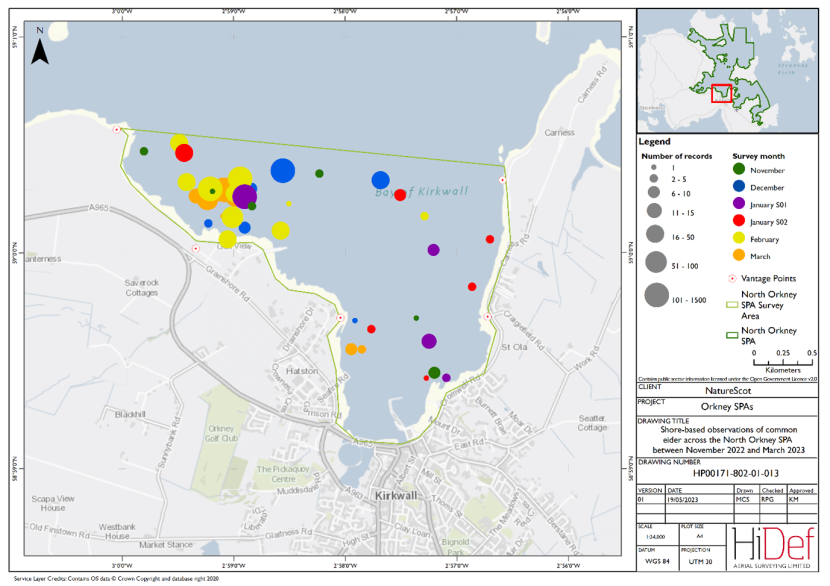Click the vantage point marker on Grainshore Rd
This screenshot has width=830, height=586.
[196, 248]
